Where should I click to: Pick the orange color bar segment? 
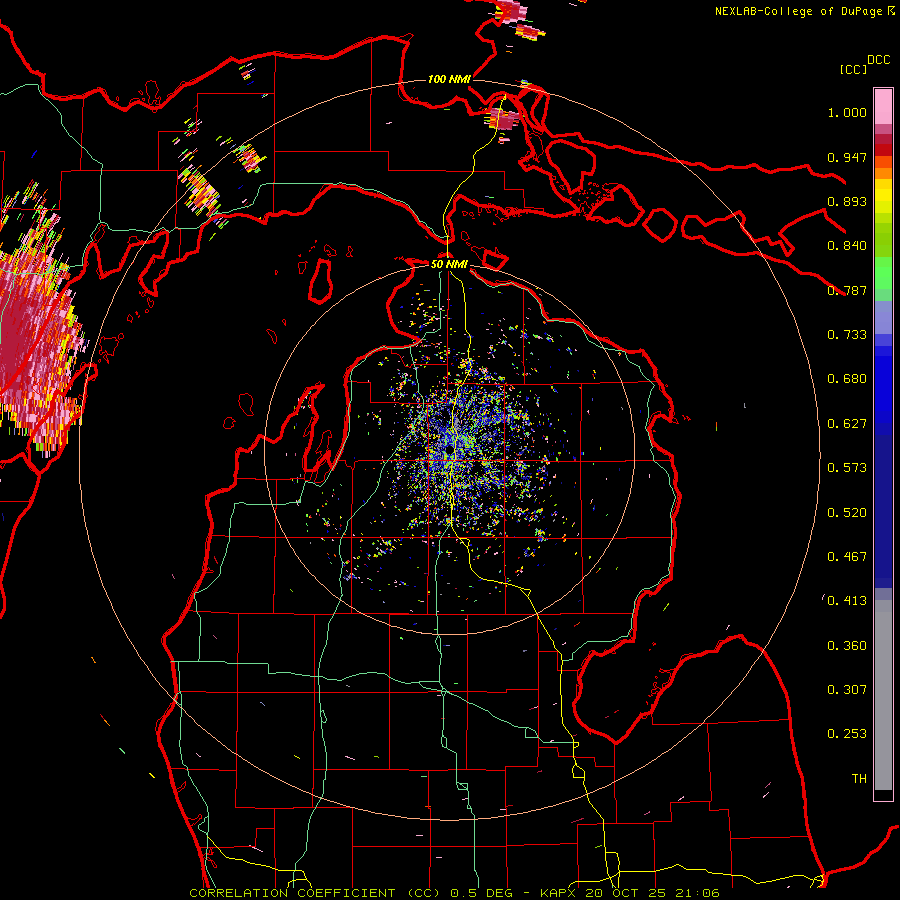coord(883,173)
